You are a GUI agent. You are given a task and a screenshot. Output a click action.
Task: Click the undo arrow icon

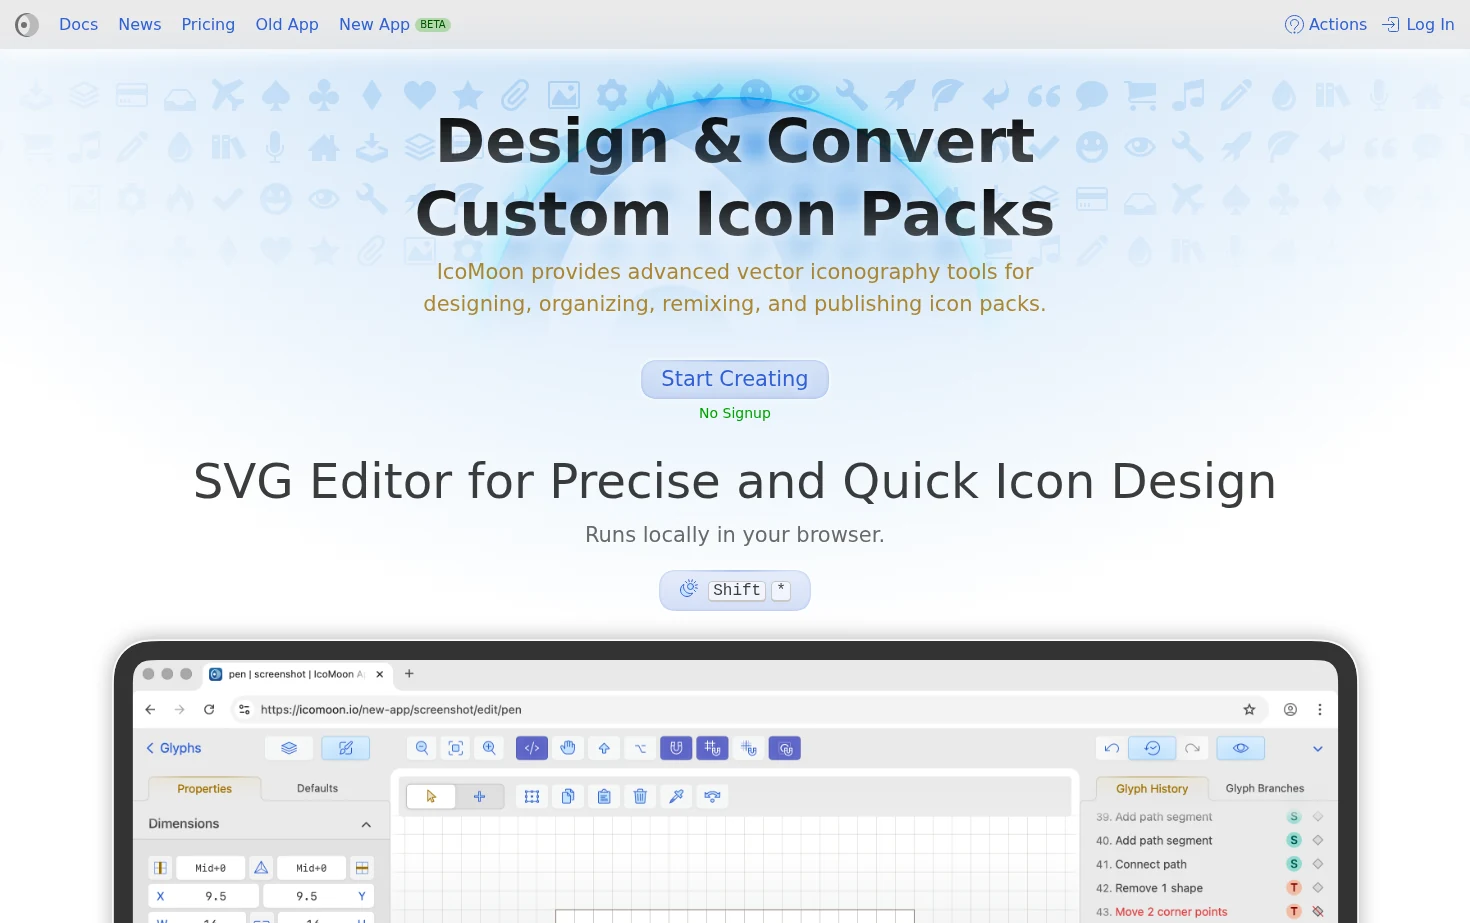coord(1112,748)
